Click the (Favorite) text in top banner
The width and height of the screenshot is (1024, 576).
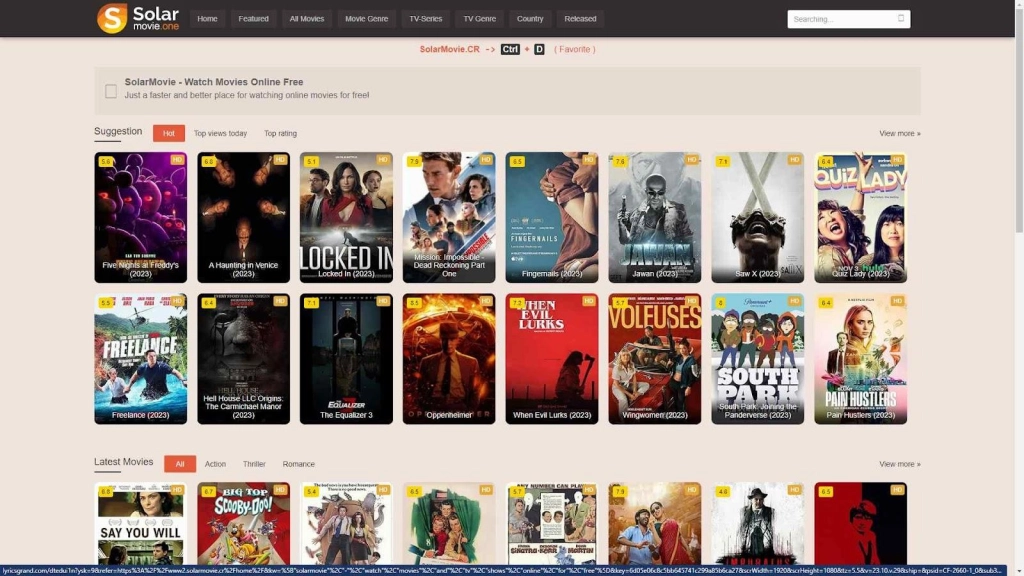point(575,49)
